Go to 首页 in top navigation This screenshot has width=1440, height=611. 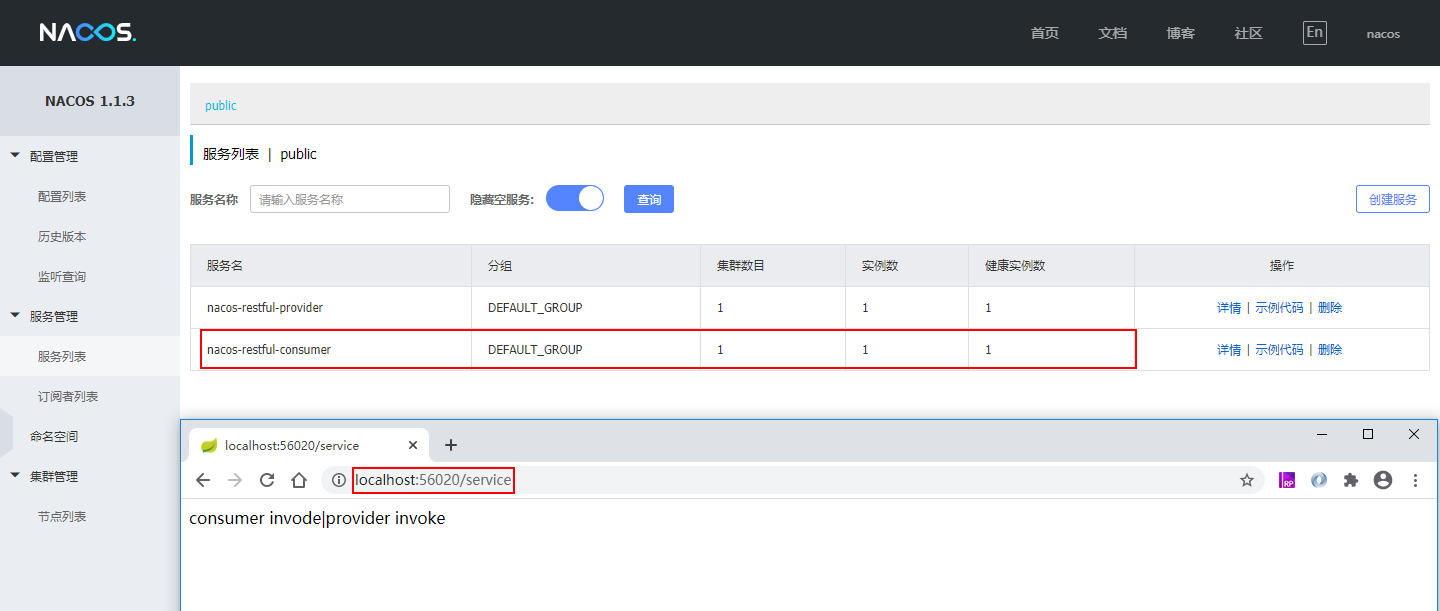(x=1045, y=33)
